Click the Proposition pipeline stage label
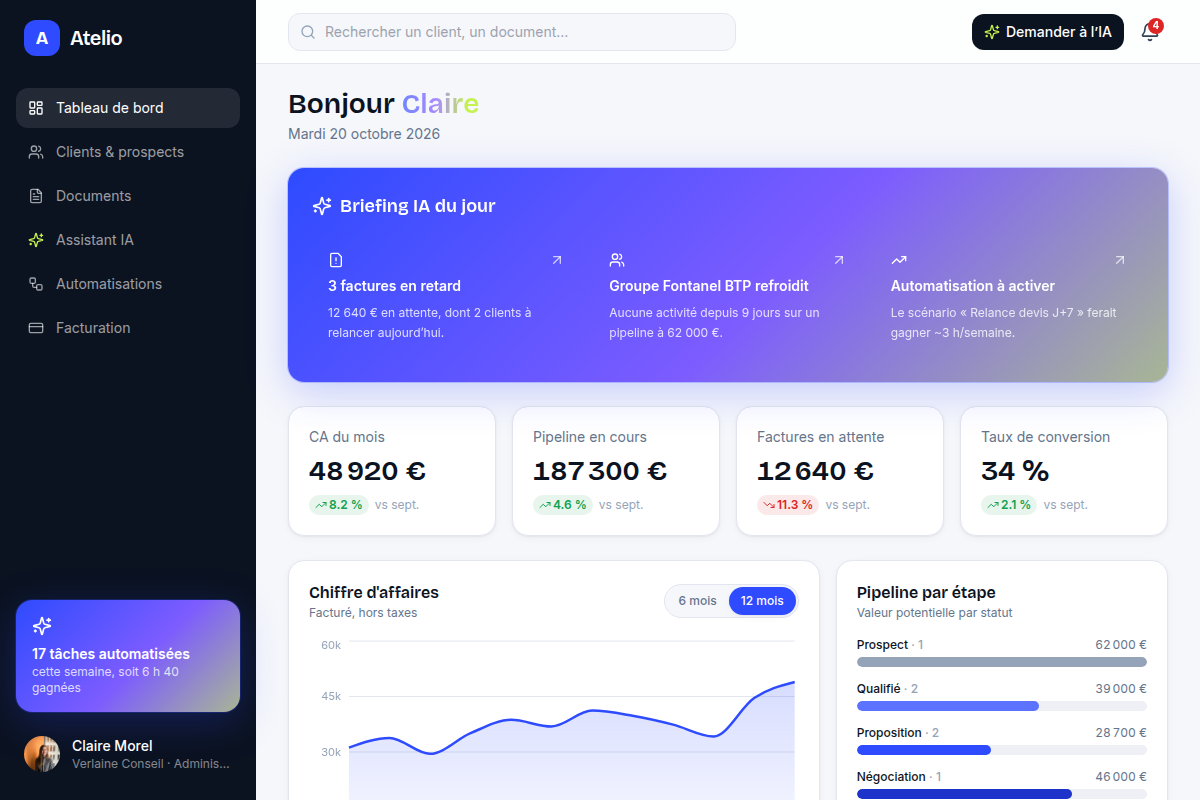The height and width of the screenshot is (800, 1200). pyautogui.click(x=889, y=733)
